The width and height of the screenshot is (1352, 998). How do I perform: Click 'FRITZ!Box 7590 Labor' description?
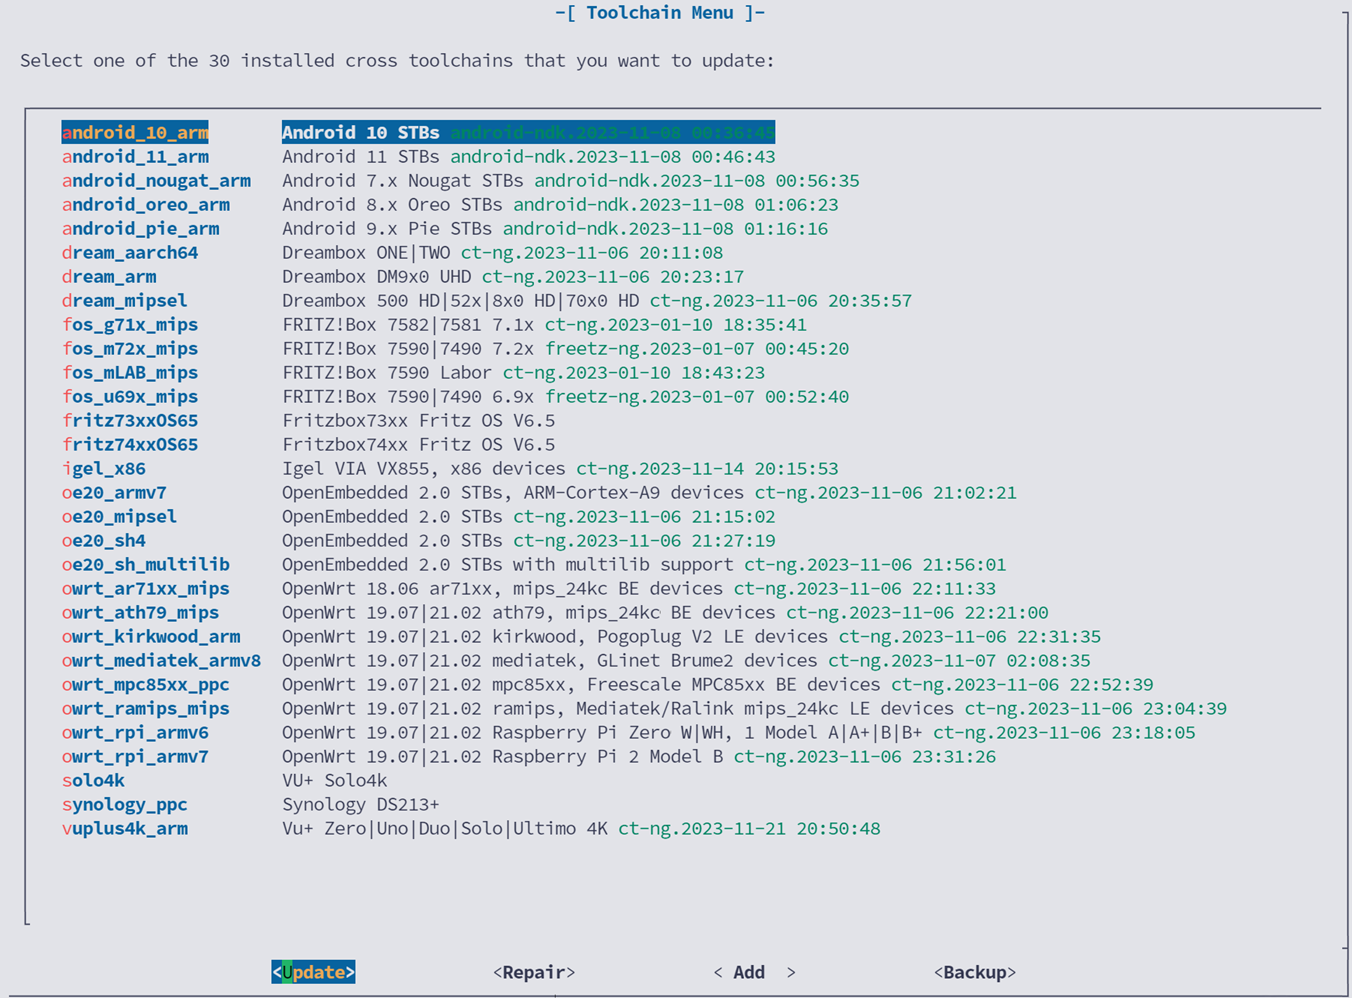(387, 372)
